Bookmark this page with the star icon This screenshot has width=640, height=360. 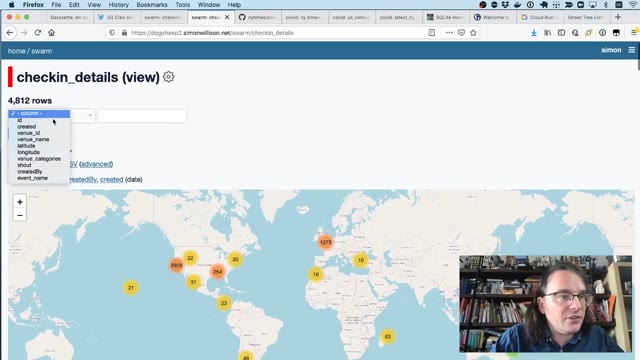[473, 33]
